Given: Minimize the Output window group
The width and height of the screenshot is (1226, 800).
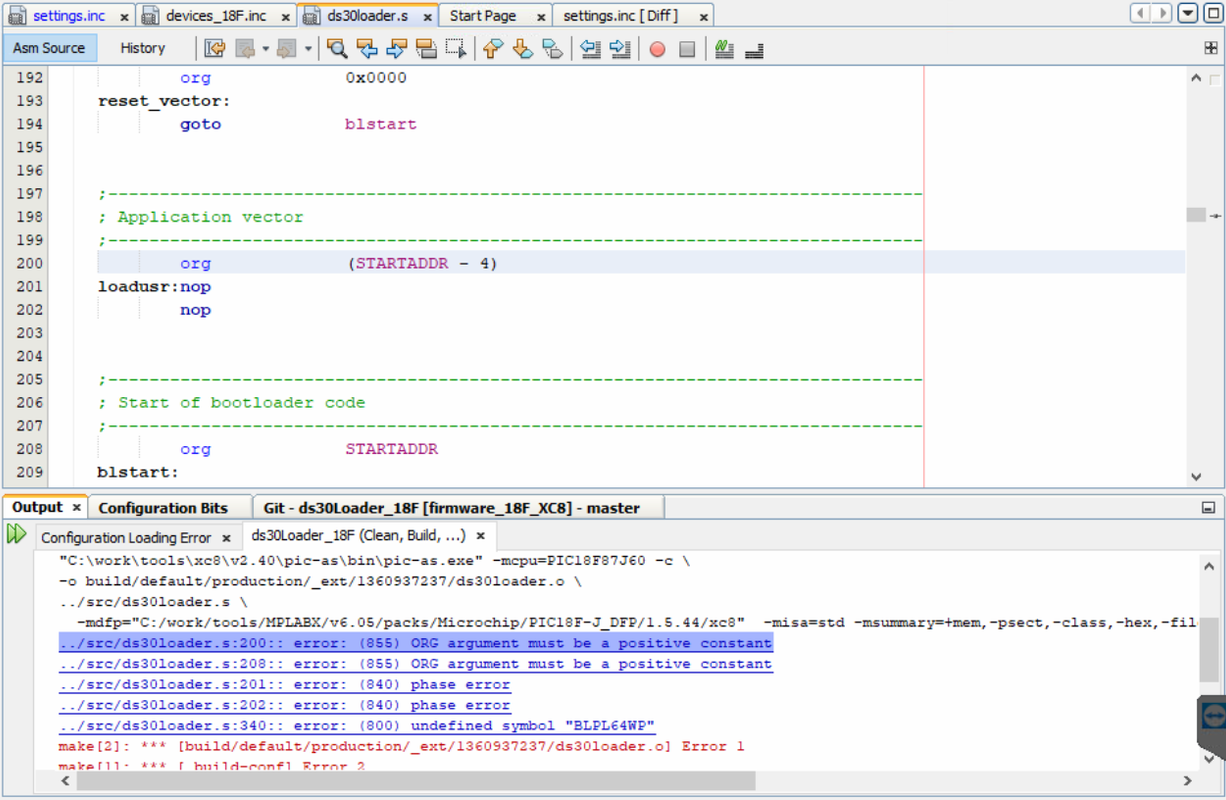Looking at the screenshot, I should coord(1208,508).
